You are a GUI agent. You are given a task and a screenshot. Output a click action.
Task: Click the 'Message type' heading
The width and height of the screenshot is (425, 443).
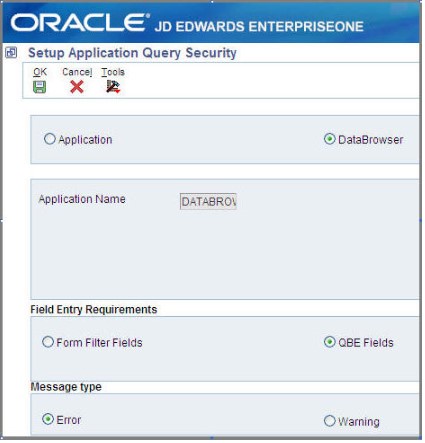[x=66, y=387]
